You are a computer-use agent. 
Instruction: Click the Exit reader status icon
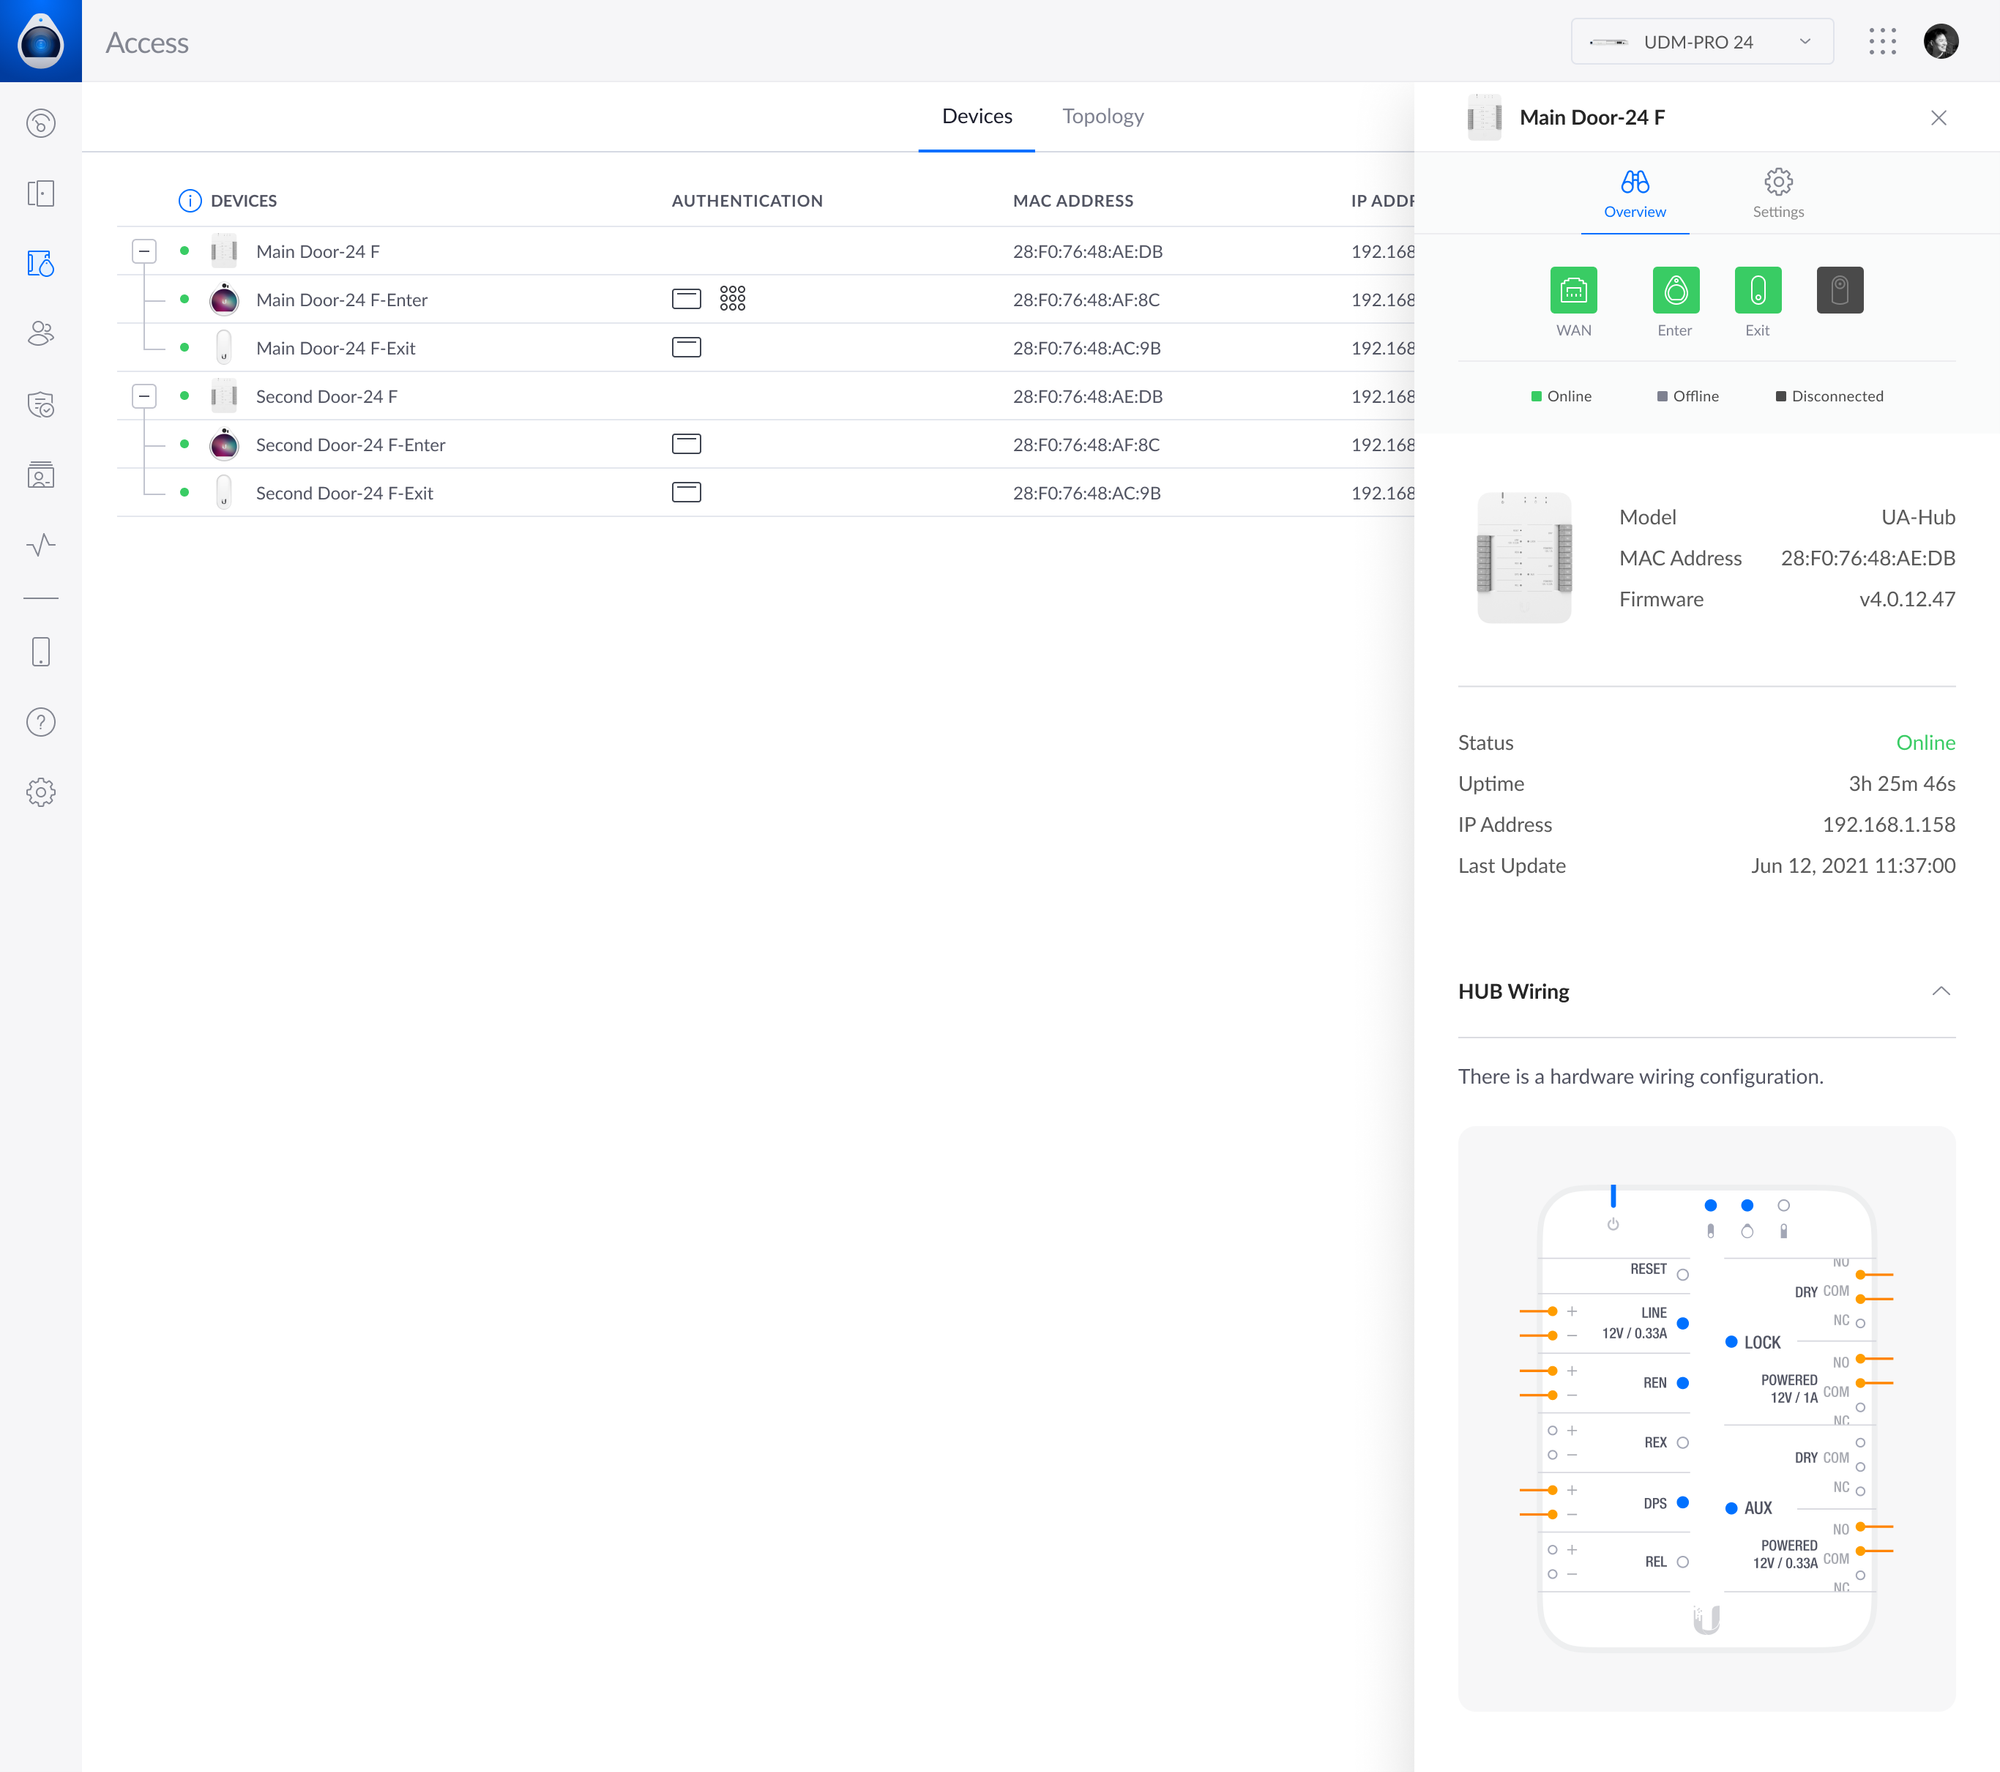click(1757, 291)
